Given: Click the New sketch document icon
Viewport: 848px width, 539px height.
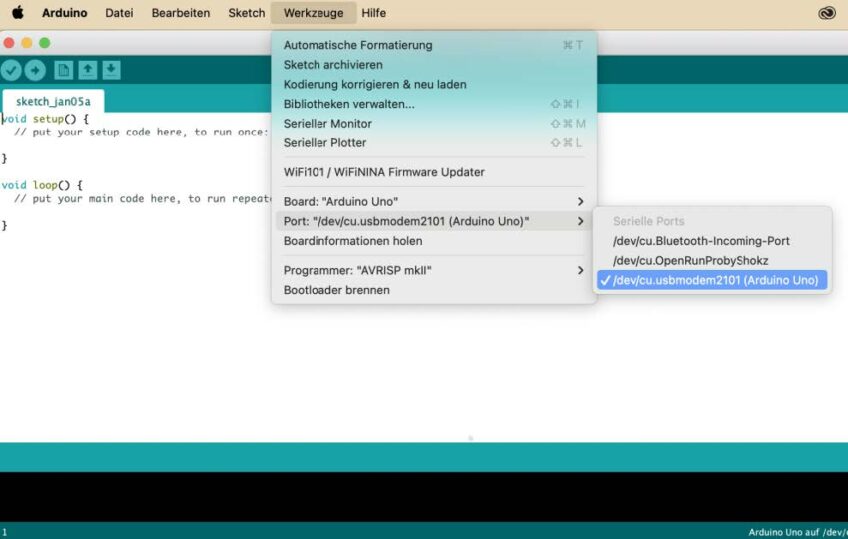Looking at the screenshot, I should [x=63, y=70].
